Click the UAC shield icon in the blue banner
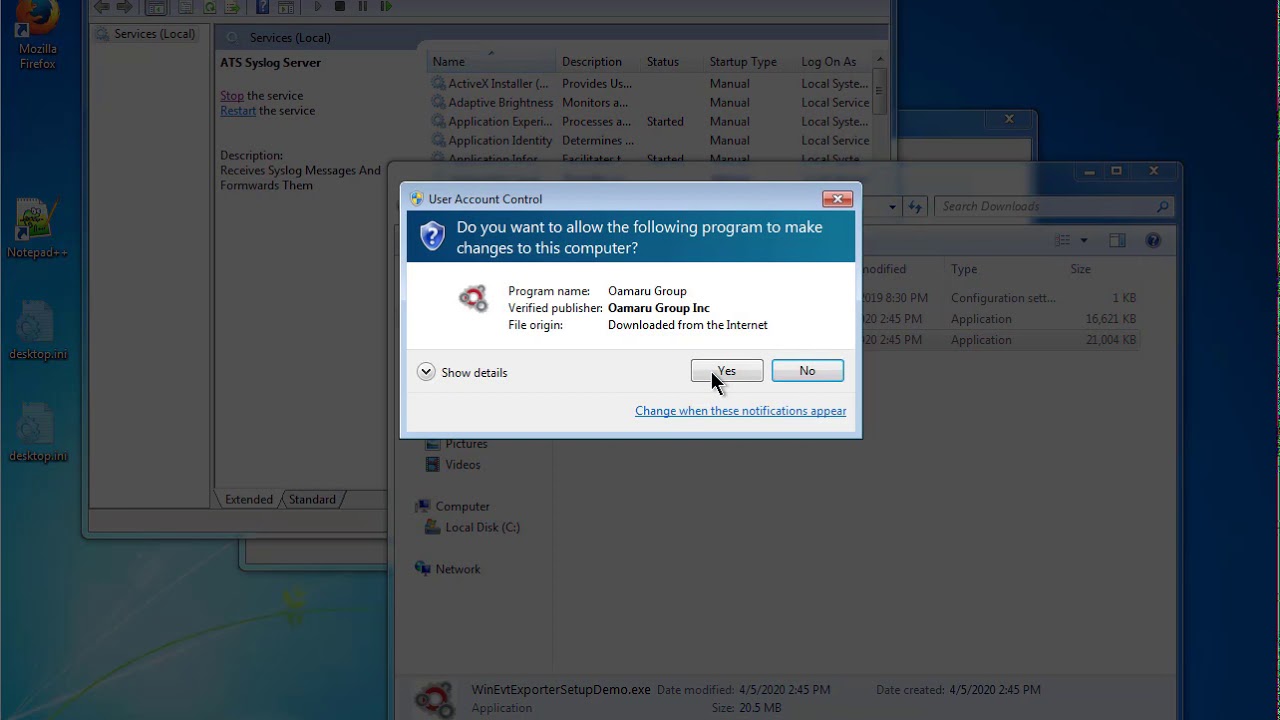Viewport: 1280px width, 720px height. [432, 236]
